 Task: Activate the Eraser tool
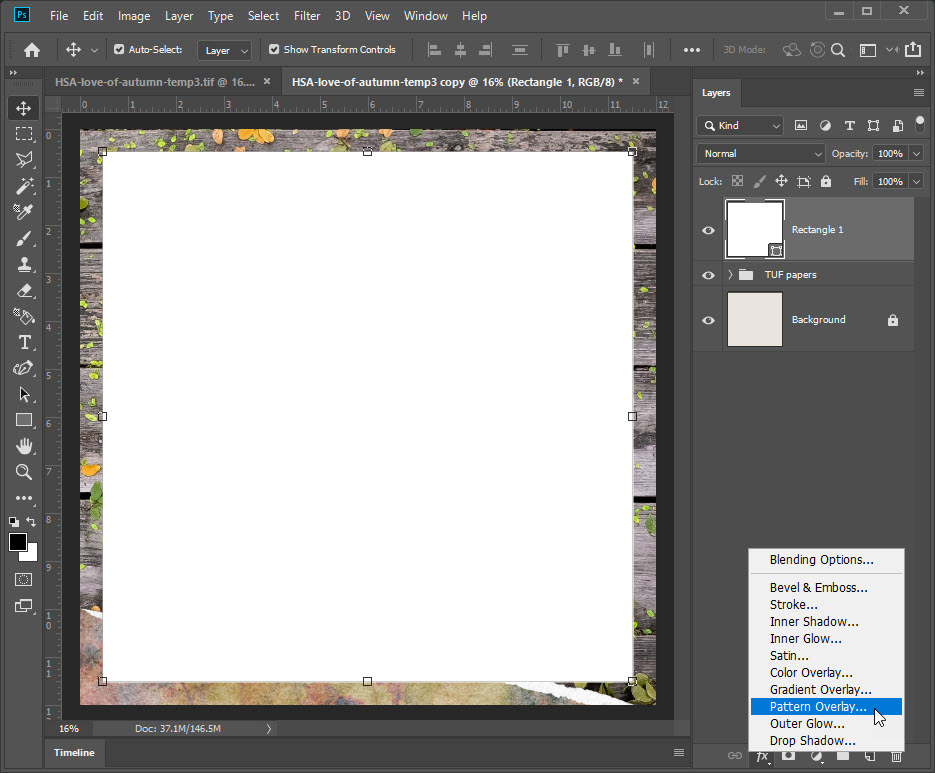(24, 290)
